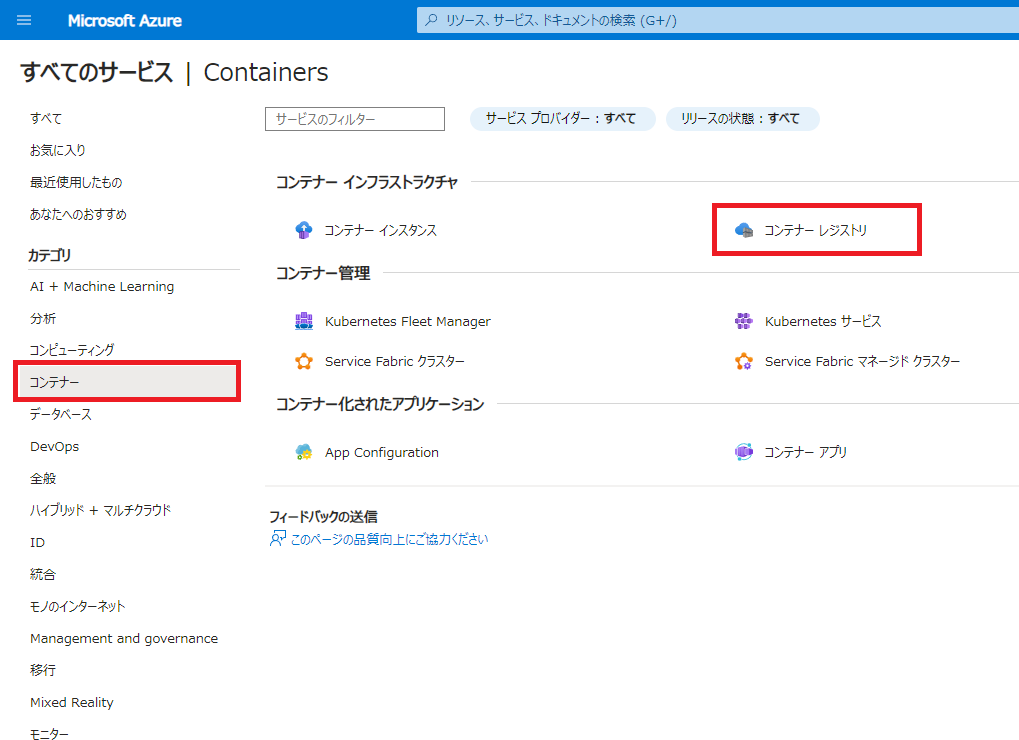Click the コンテナー化されたアプリケーション section heading

pyautogui.click(x=380, y=404)
